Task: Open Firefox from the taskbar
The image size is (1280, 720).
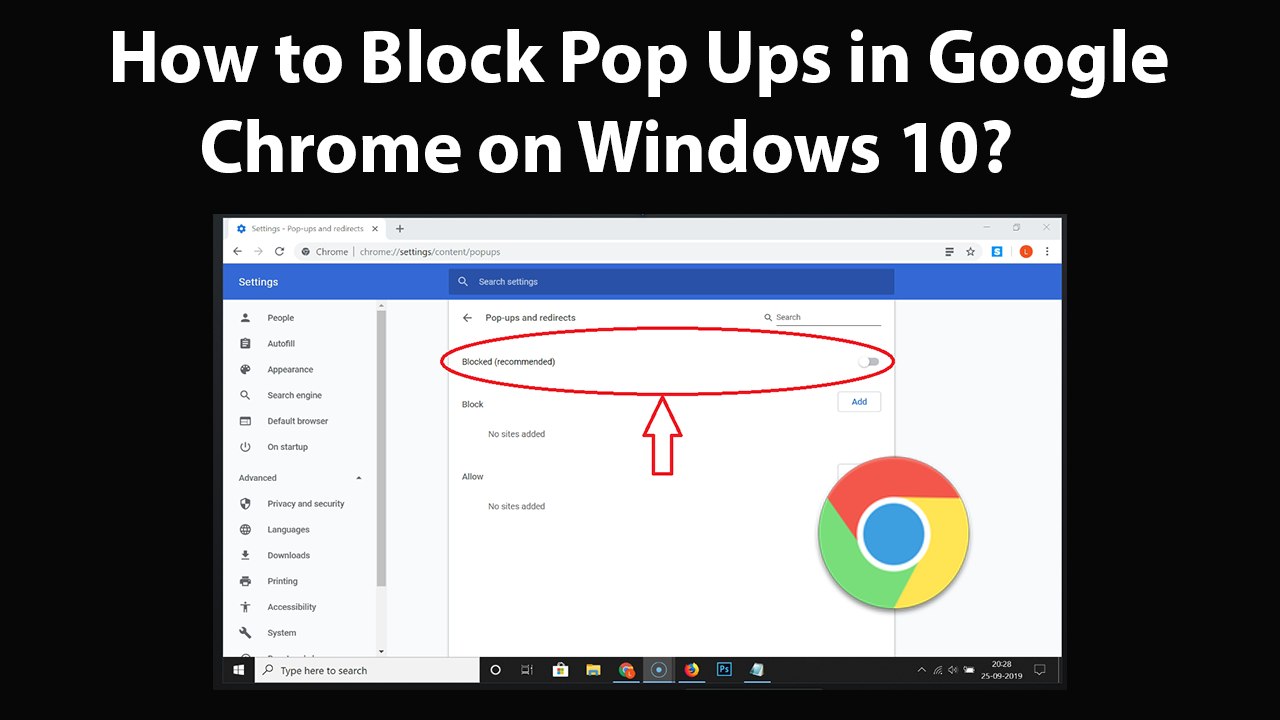Action: pos(691,670)
